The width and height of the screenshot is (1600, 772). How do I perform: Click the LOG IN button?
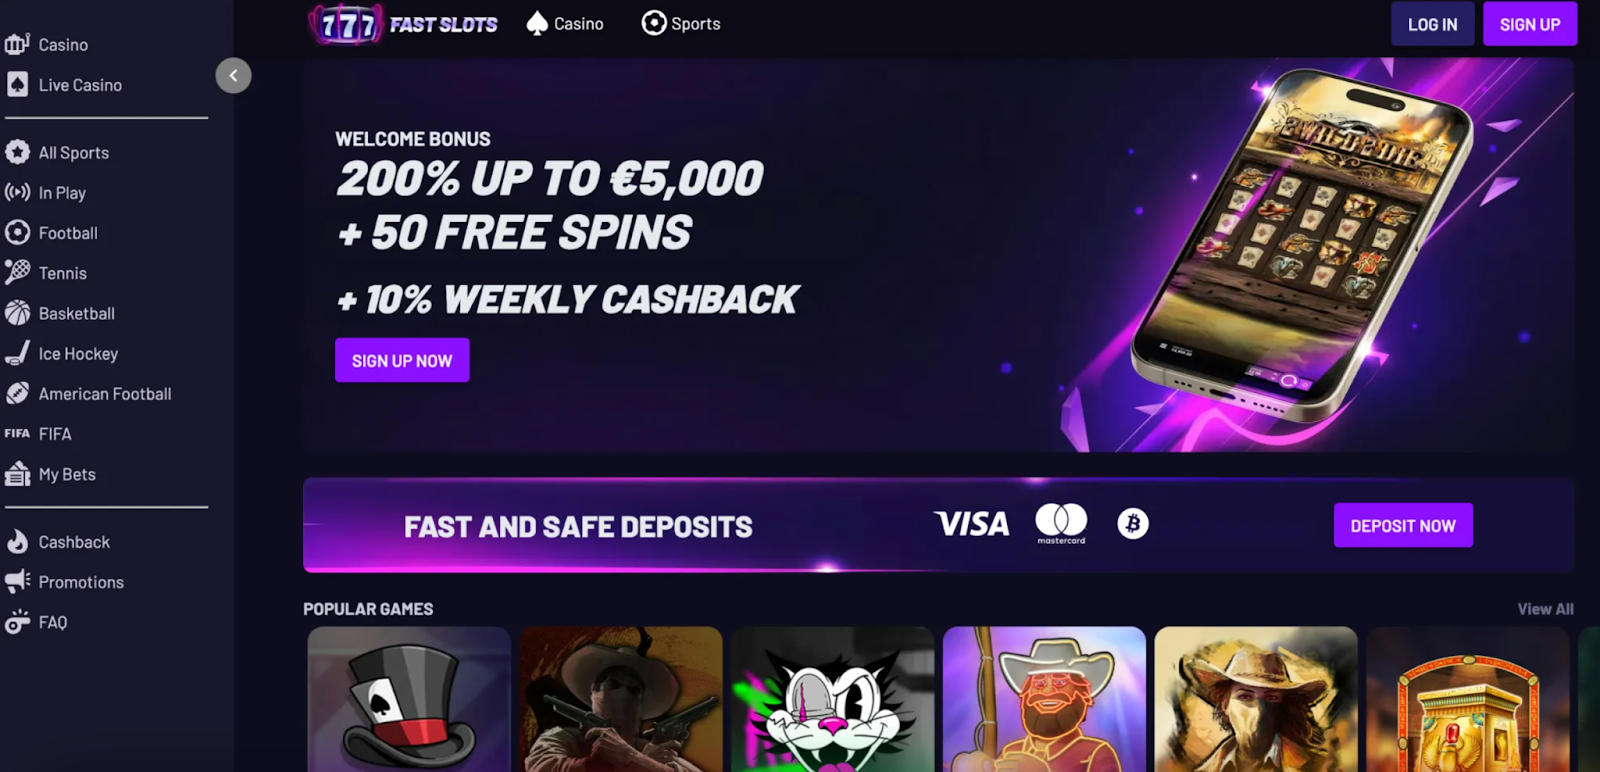1432,24
